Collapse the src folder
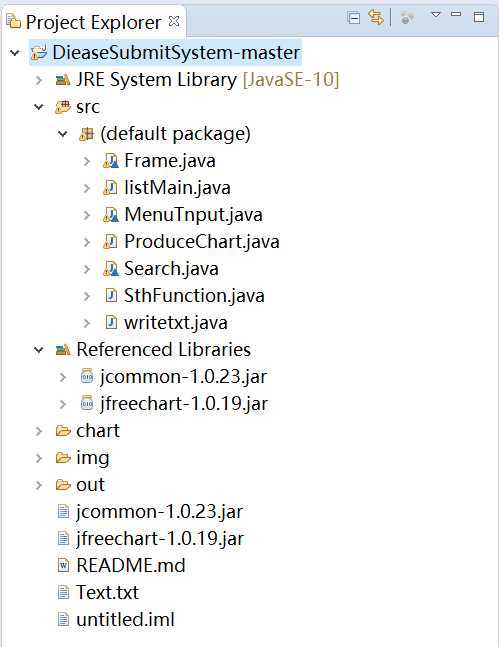This screenshot has height=647, width=499. pyautogui.click(x=39, y=107)
